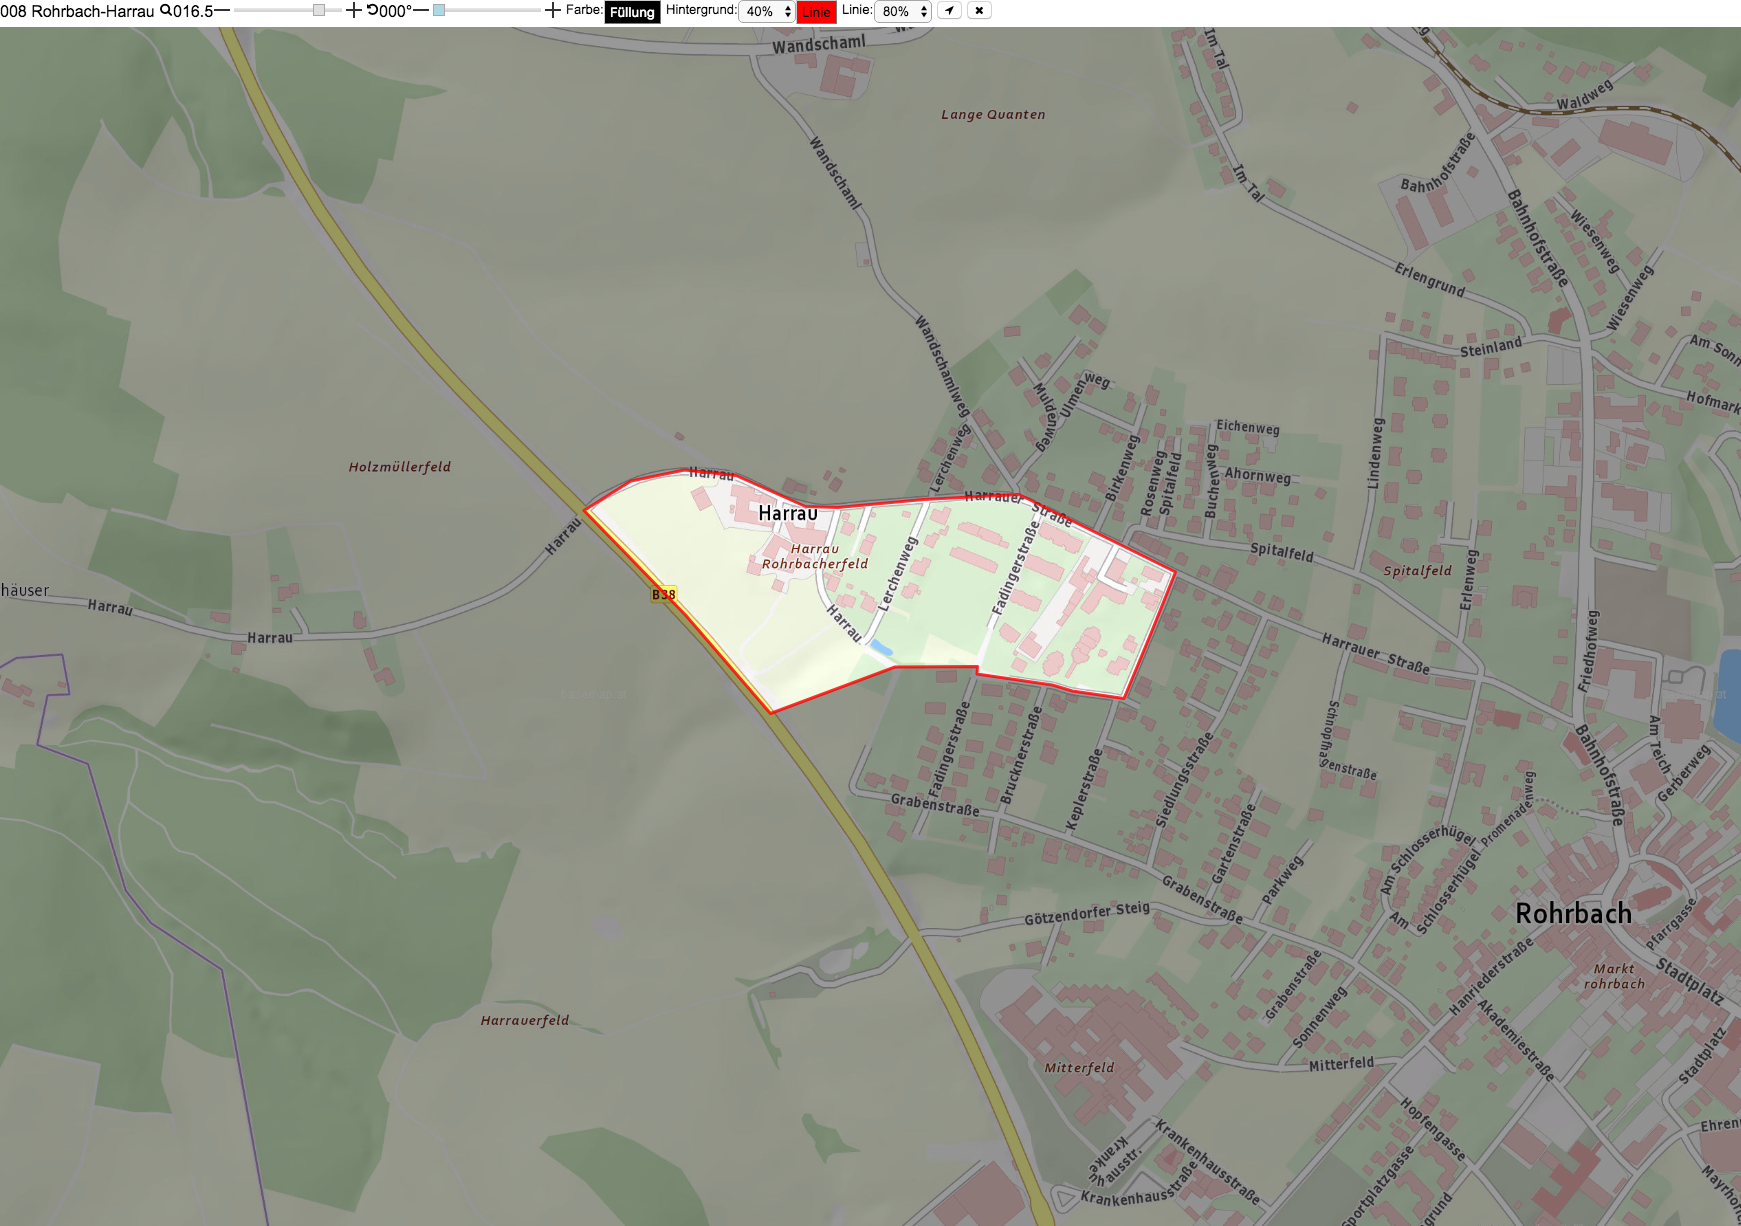Image resolution: width=1741 pixels, height=1226 pixels.
Task: Click the 008 Rohrbach-Harrau title
Action: coord(77,11)
